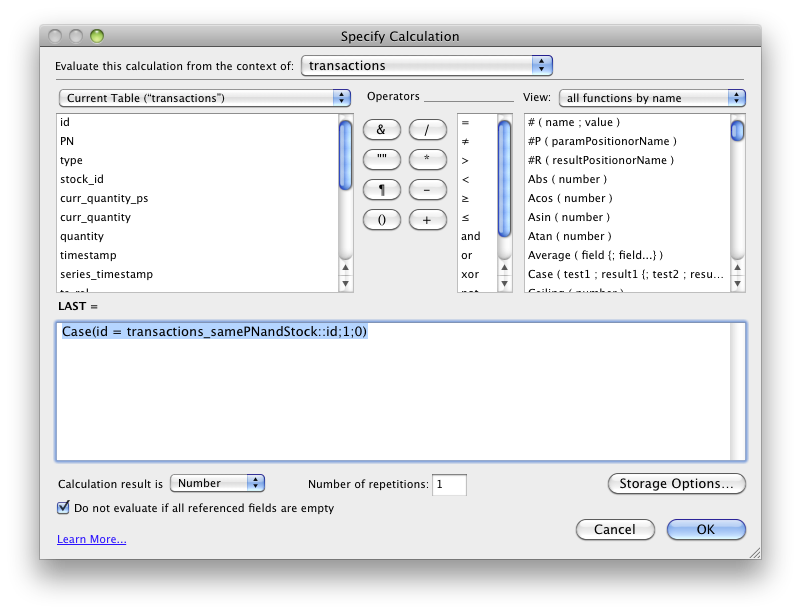Choose the less-than-or-equal operator

(x=477, y=217)
